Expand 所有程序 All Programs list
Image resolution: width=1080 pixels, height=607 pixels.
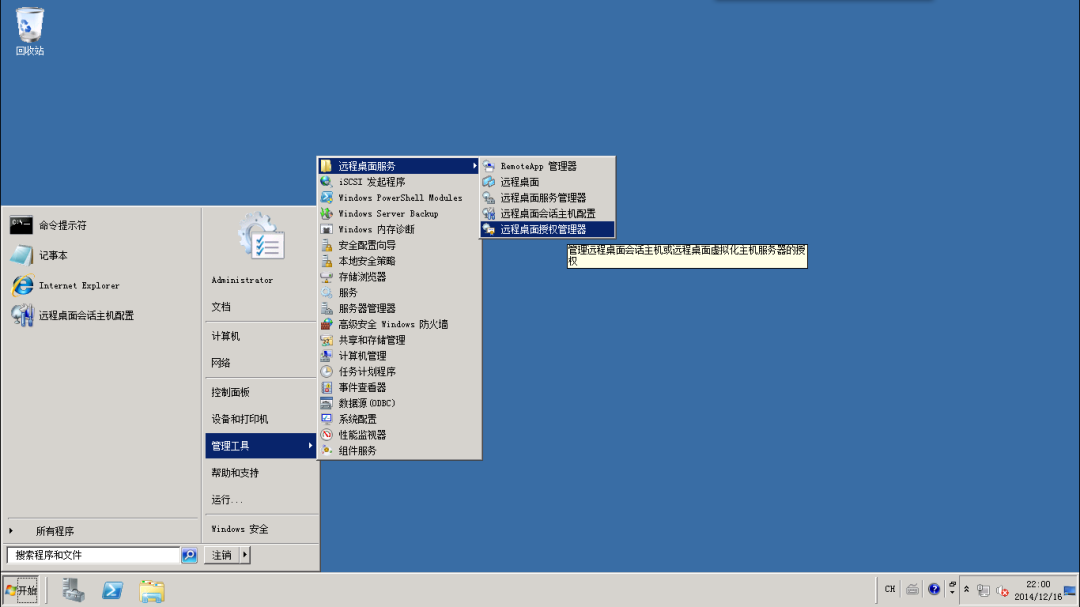(x=103, y=531)
